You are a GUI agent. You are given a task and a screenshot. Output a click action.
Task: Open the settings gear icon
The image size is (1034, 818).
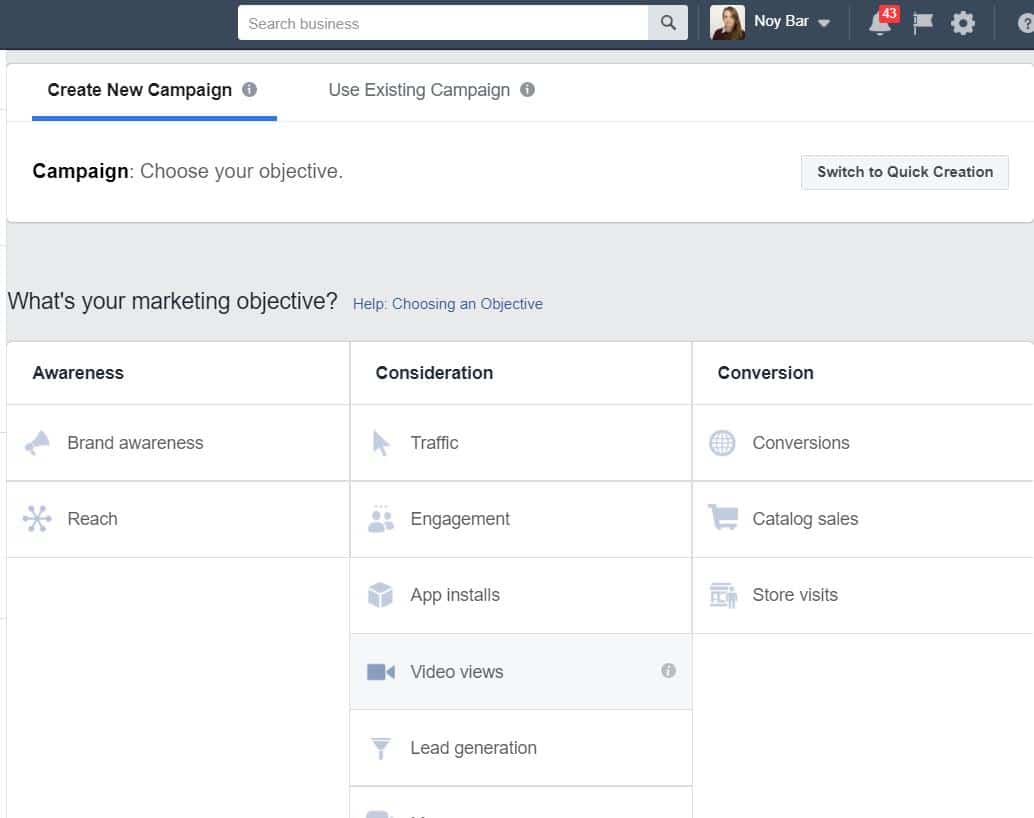tap(962, 23)
